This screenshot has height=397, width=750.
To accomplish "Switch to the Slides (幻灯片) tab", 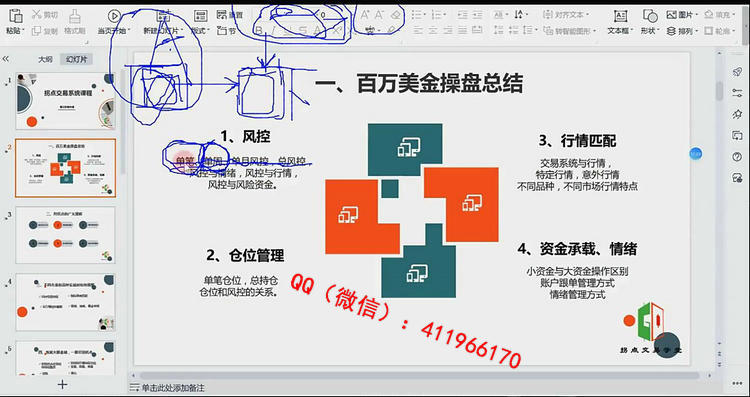I will (77, 59).
